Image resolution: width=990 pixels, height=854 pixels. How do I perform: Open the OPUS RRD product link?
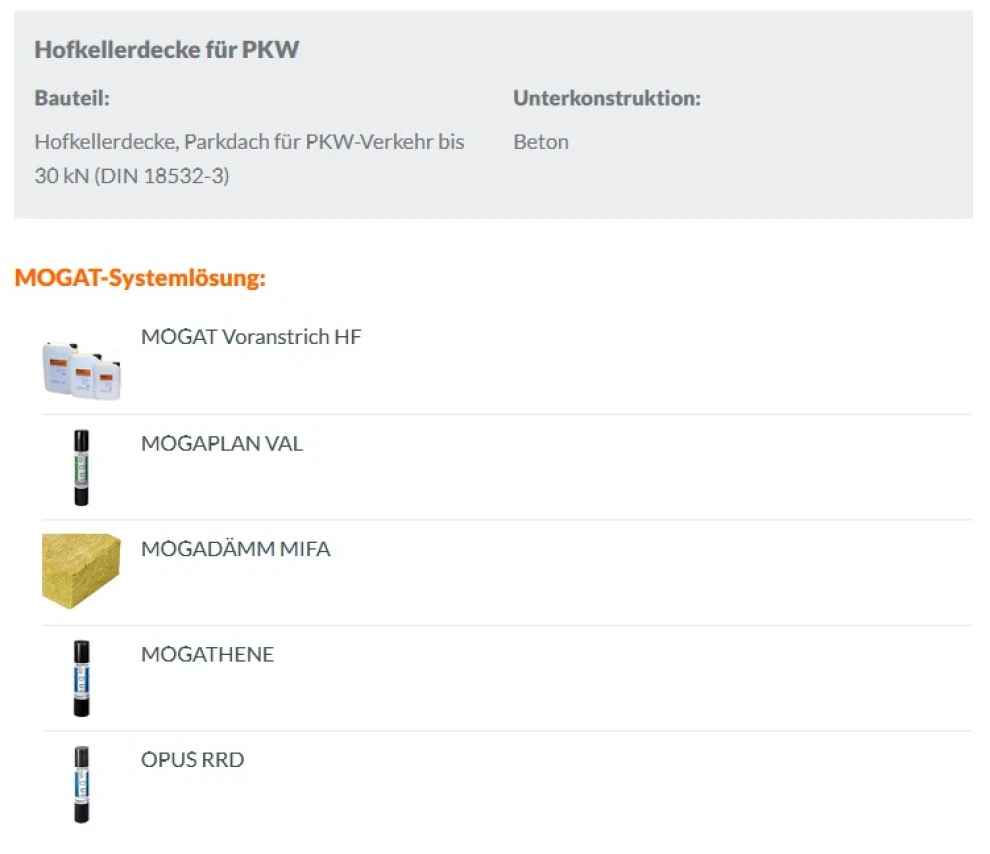[192, 760]
